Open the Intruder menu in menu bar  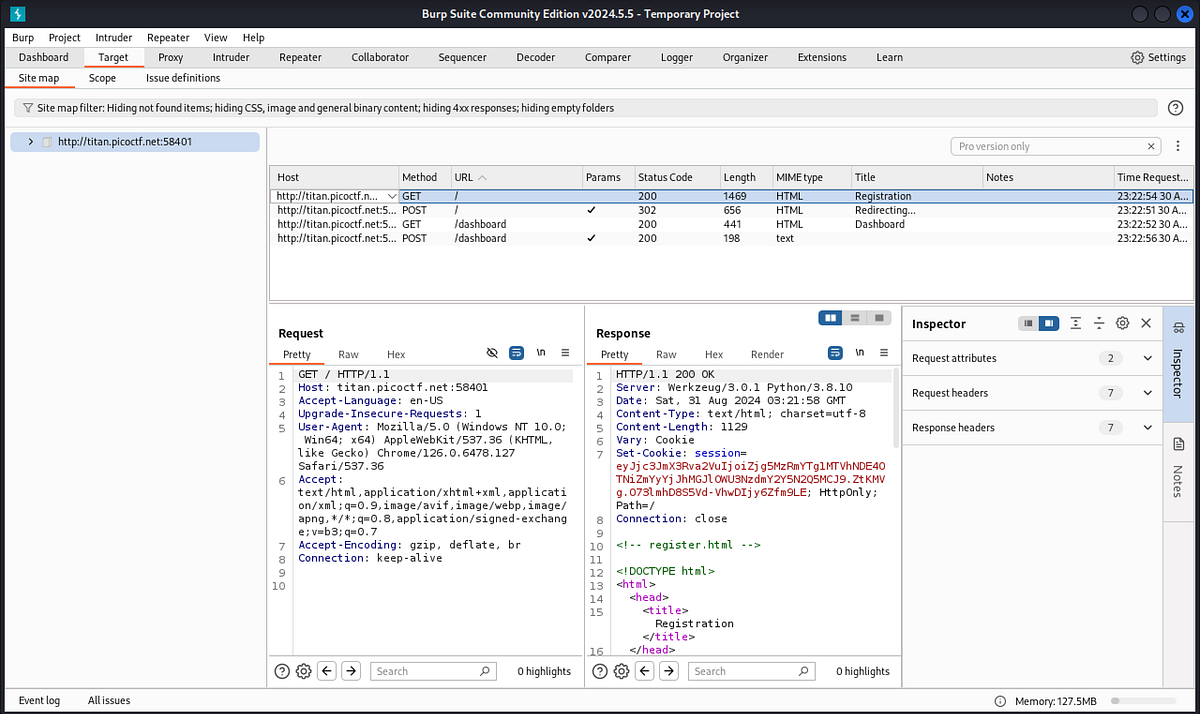[x=114, y=37]
